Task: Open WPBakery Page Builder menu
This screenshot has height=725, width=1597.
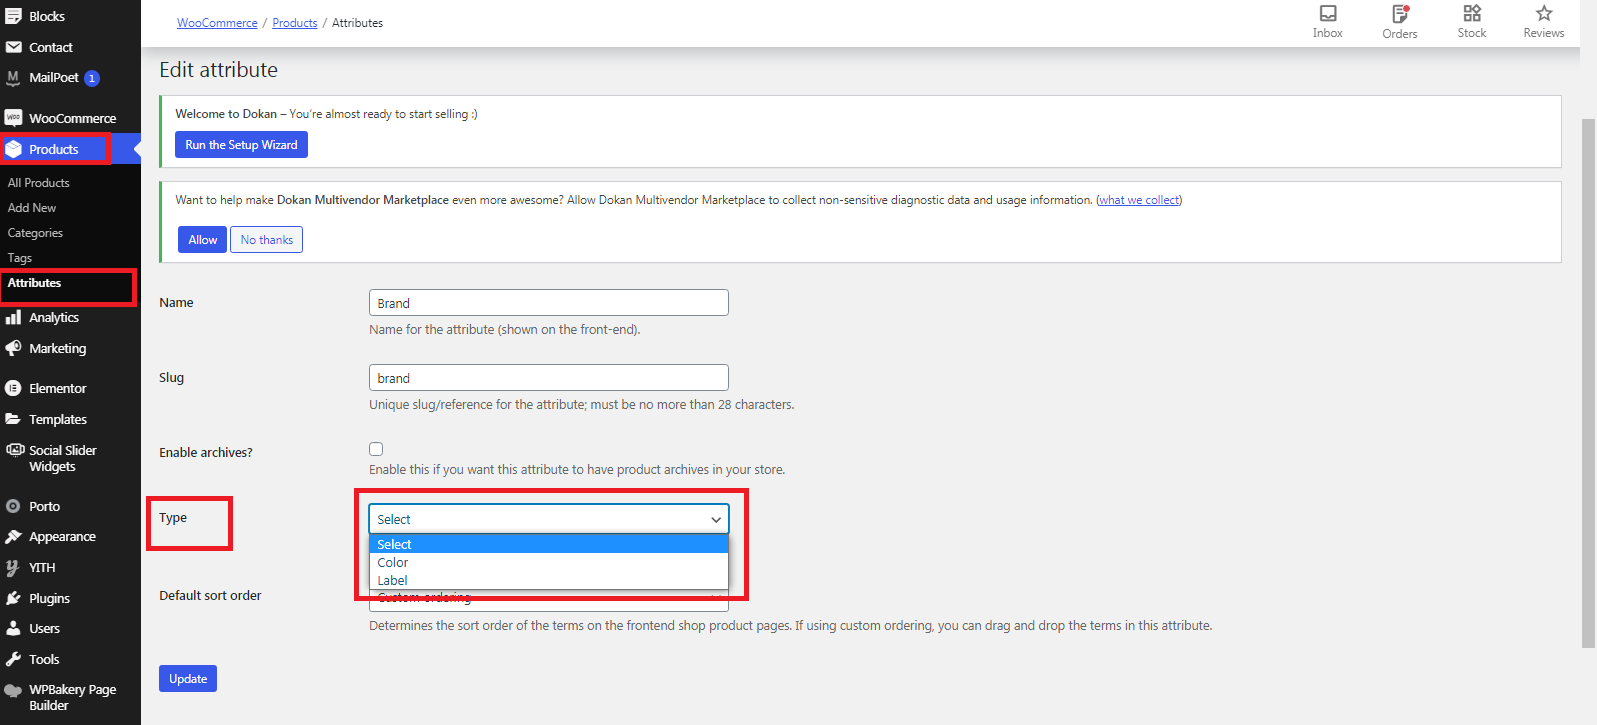Action: coord(70,697)
